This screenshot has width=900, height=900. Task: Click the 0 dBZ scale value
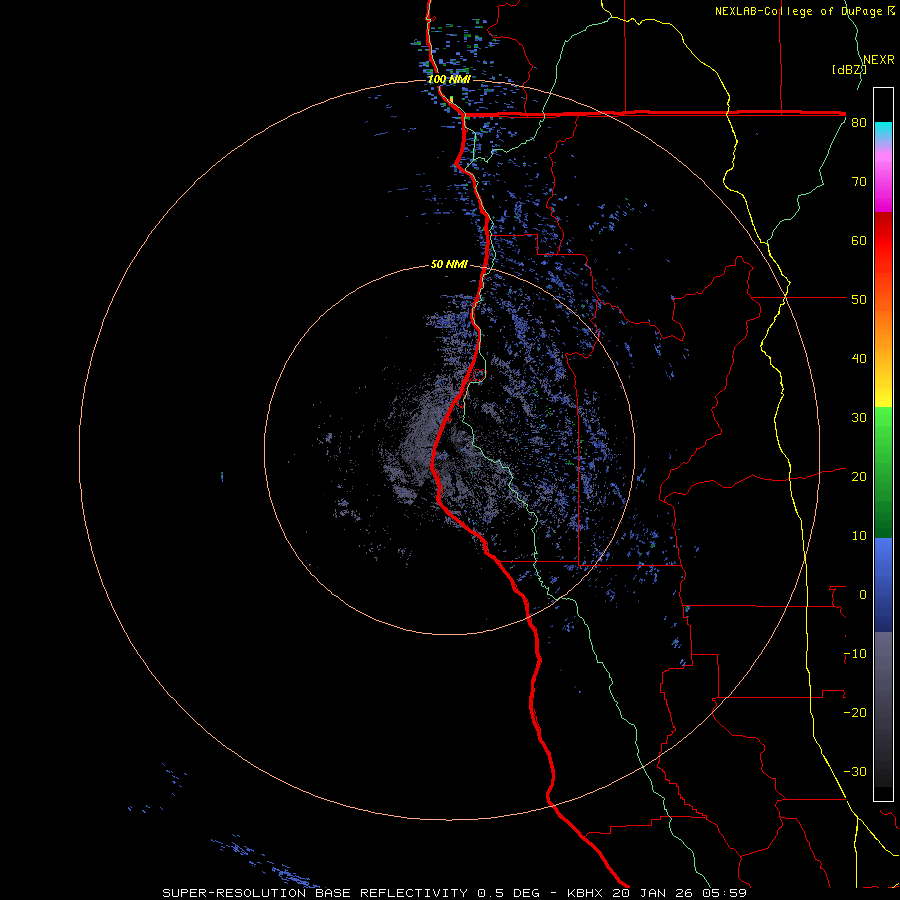863,595
